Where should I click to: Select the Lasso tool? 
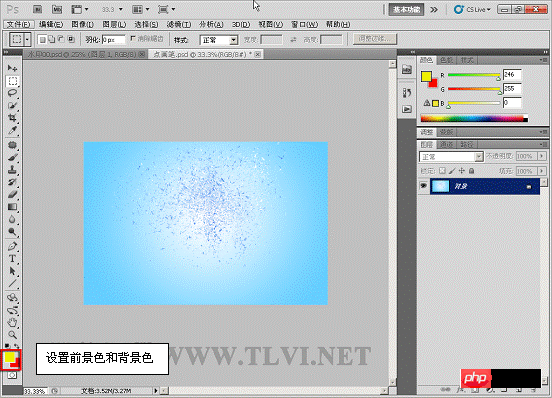[x=12, y=93]
